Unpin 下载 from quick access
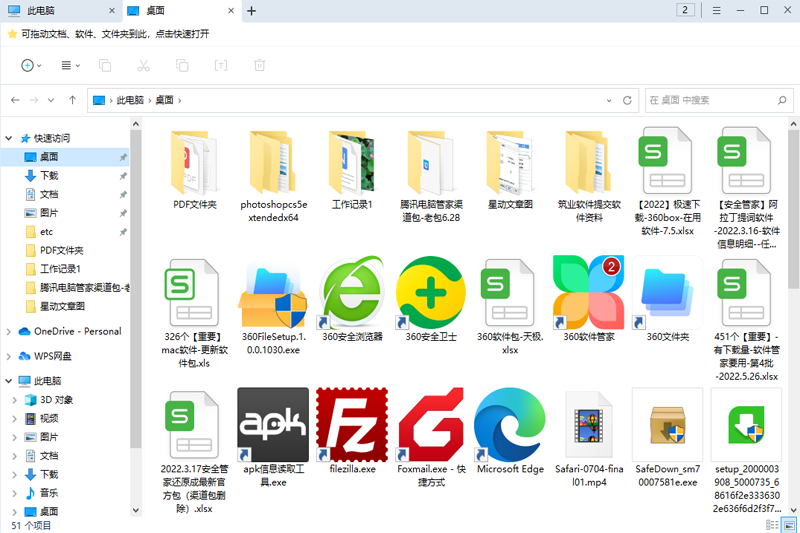The image size is (800, 533). (x=123, y=176)
